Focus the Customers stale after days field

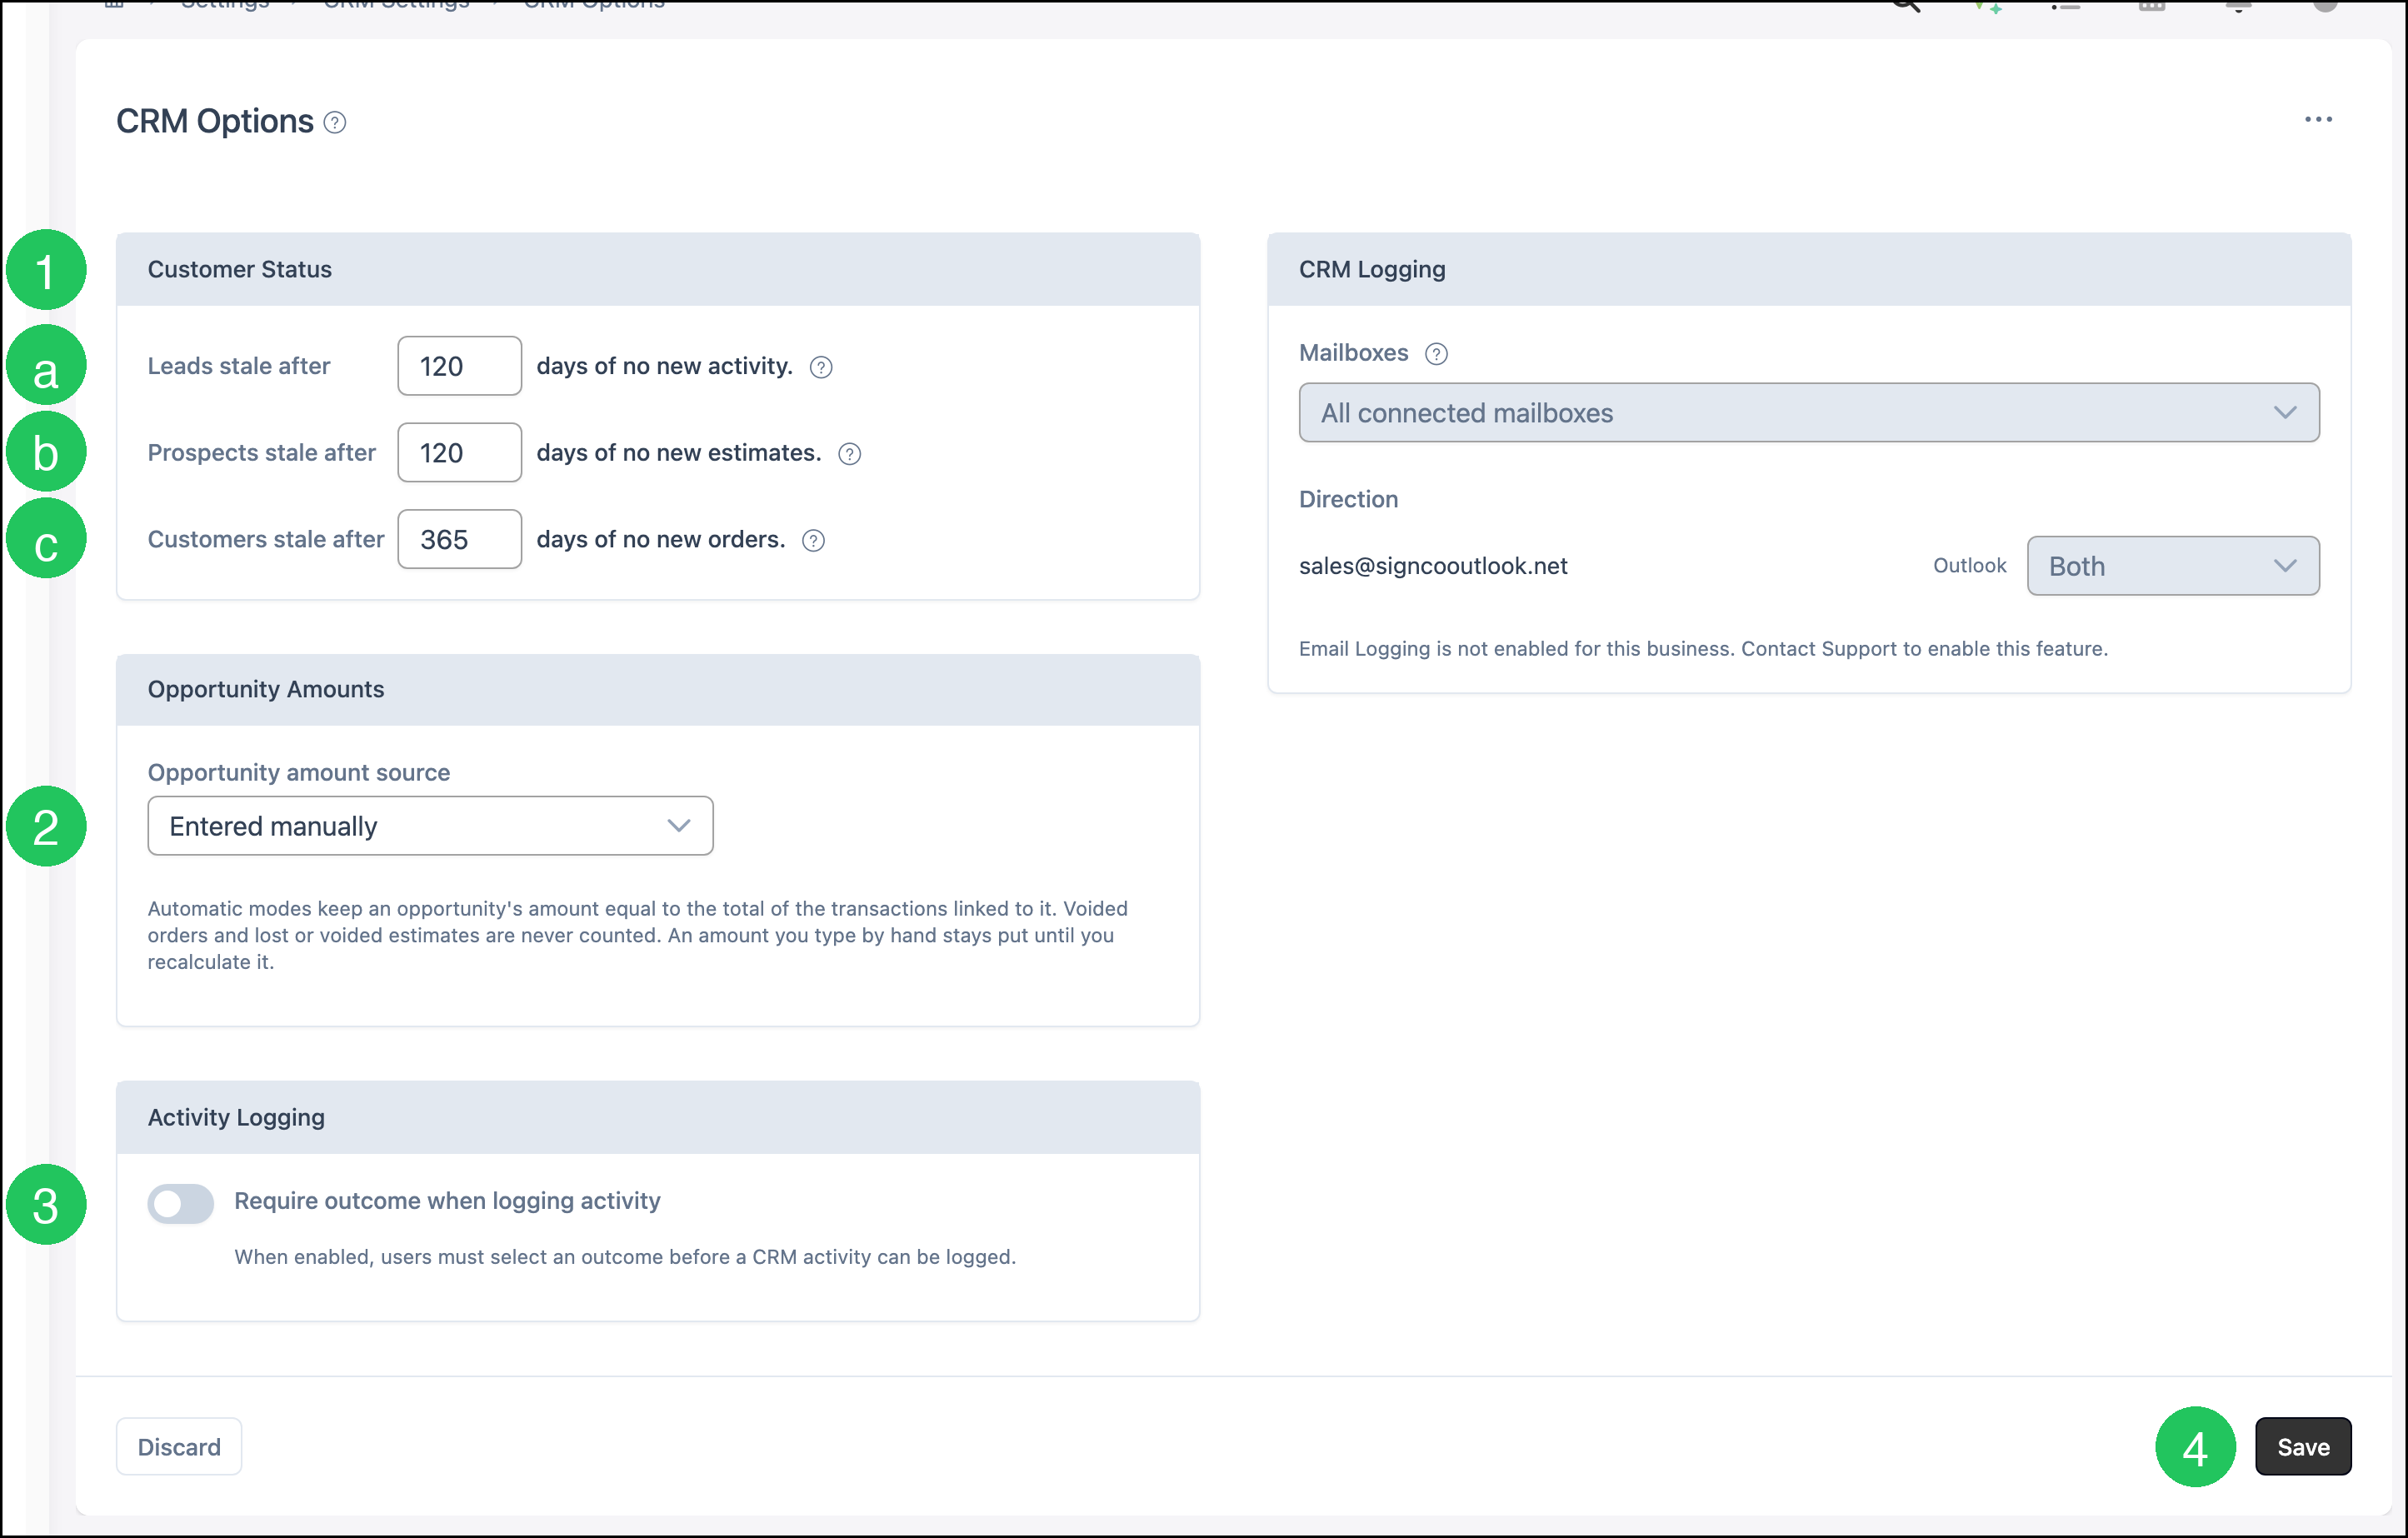pos(459,540)
